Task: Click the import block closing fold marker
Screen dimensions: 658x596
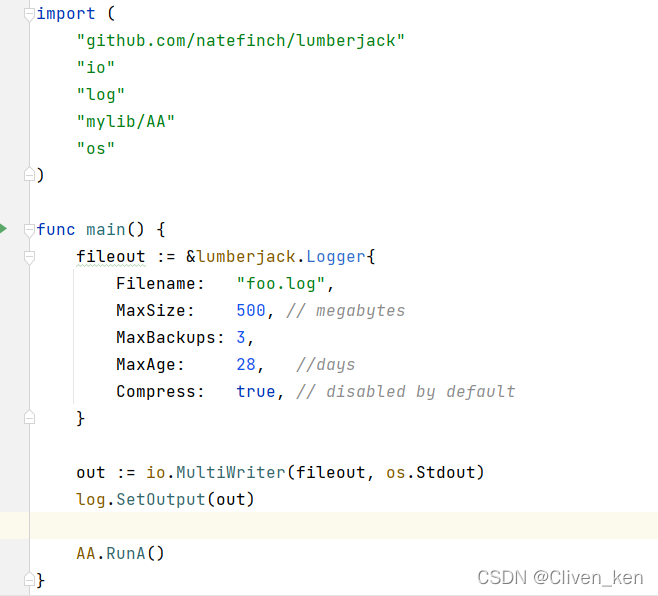Action: tap(29, 175)
